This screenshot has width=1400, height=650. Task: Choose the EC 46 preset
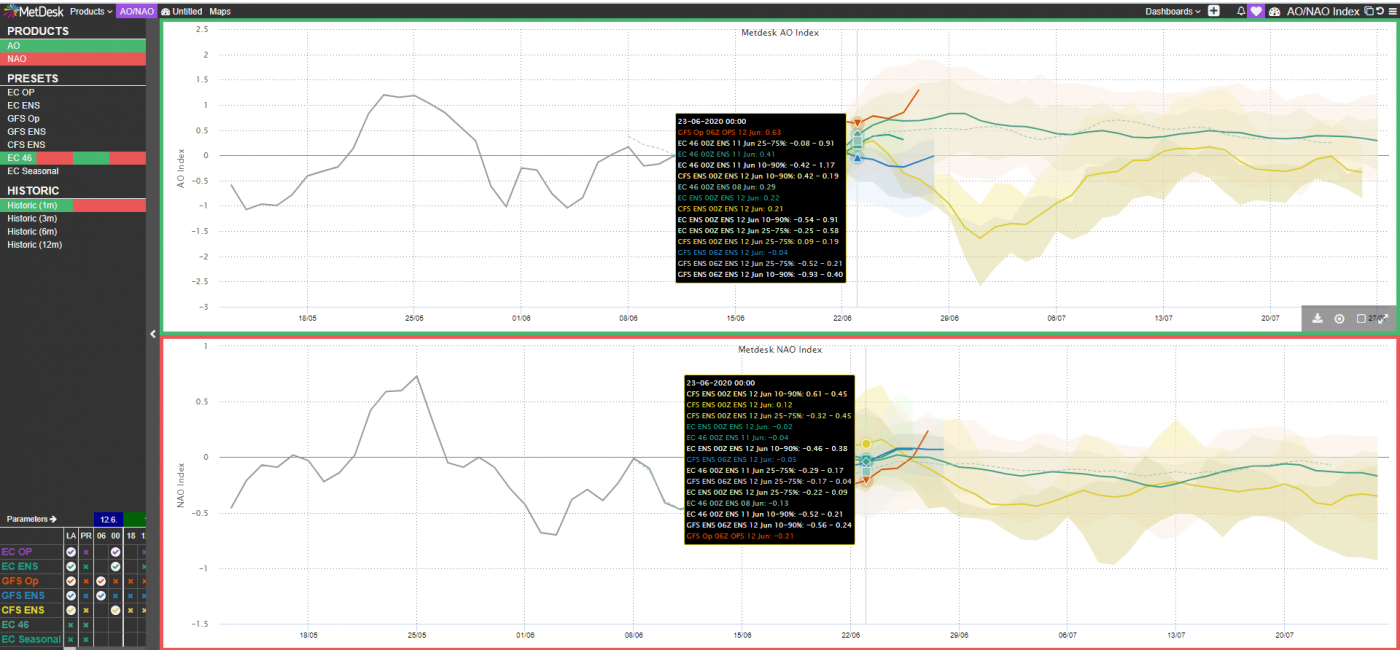pyautogui.click(x=74, y=158)
